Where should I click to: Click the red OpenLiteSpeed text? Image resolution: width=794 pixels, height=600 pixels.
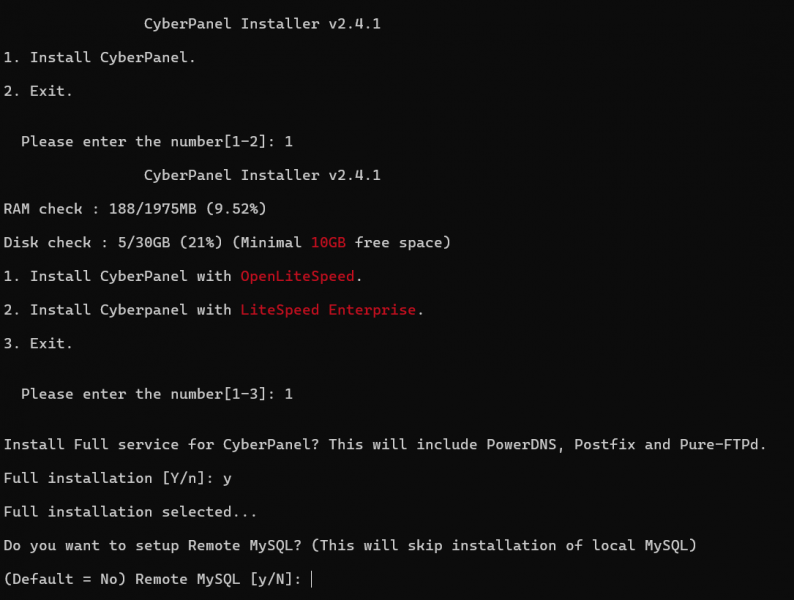coord(297,276)
